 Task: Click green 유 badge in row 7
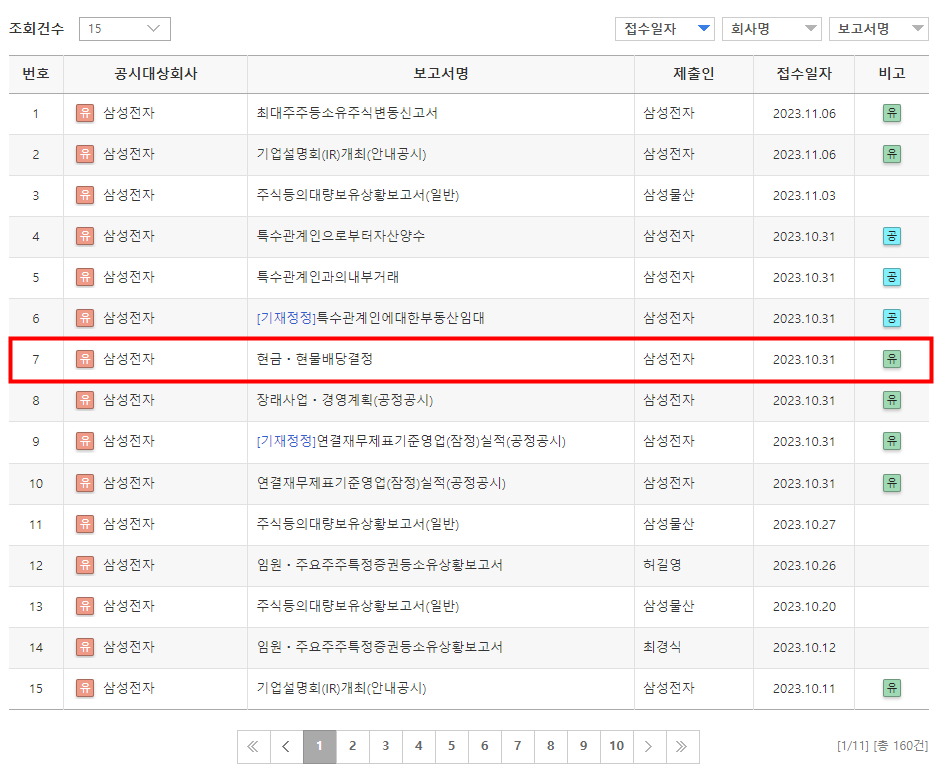(892, 359)
